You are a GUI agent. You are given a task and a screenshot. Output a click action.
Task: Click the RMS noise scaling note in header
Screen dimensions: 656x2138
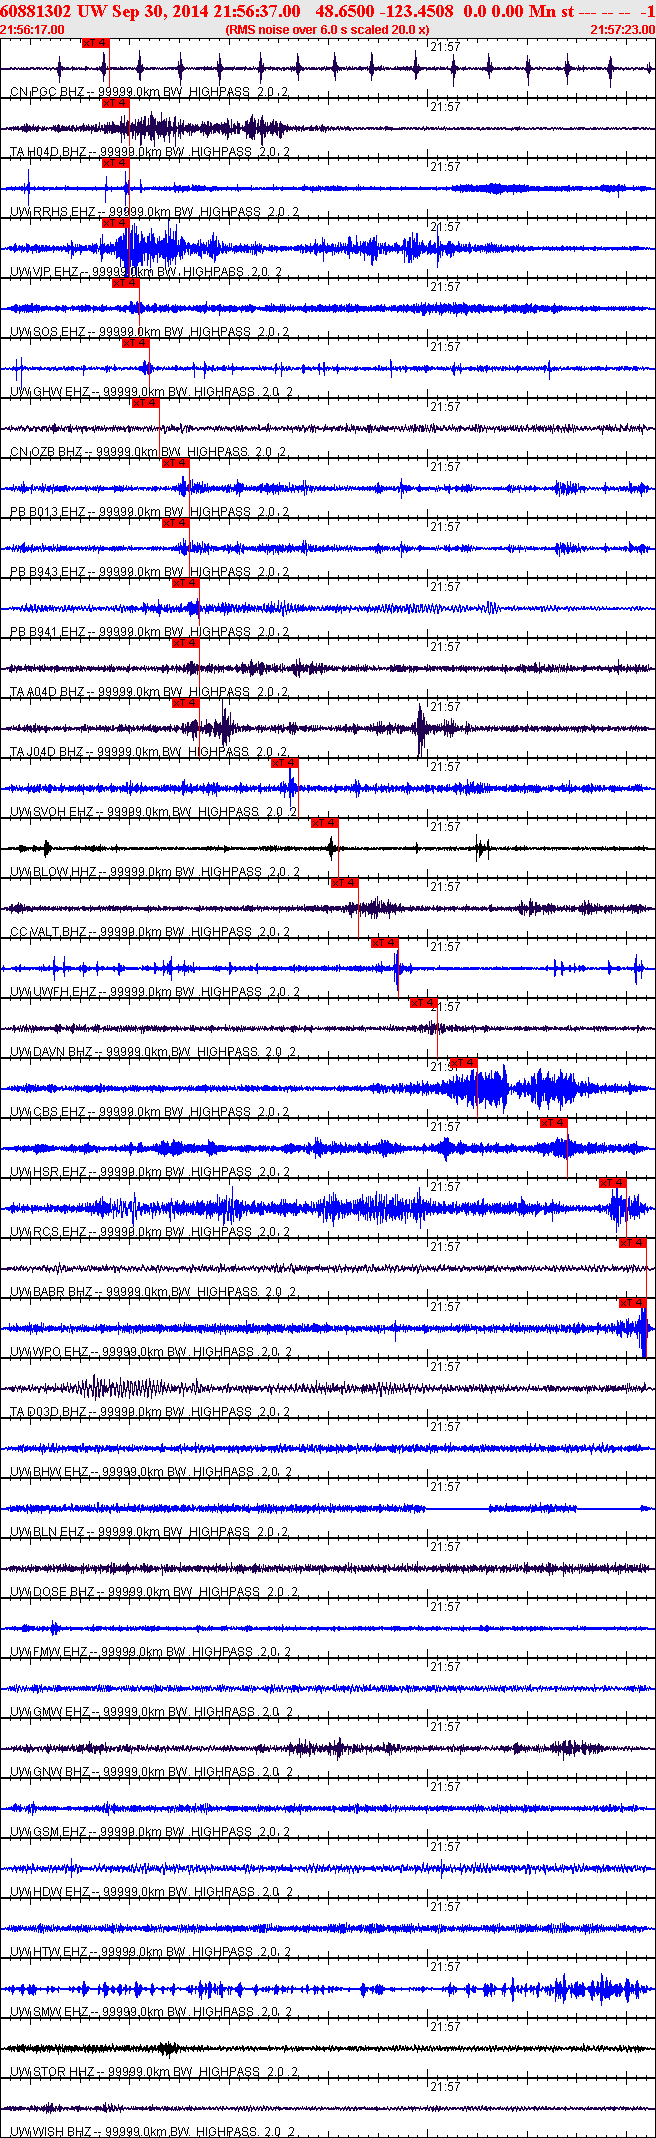tap(327, 30)
